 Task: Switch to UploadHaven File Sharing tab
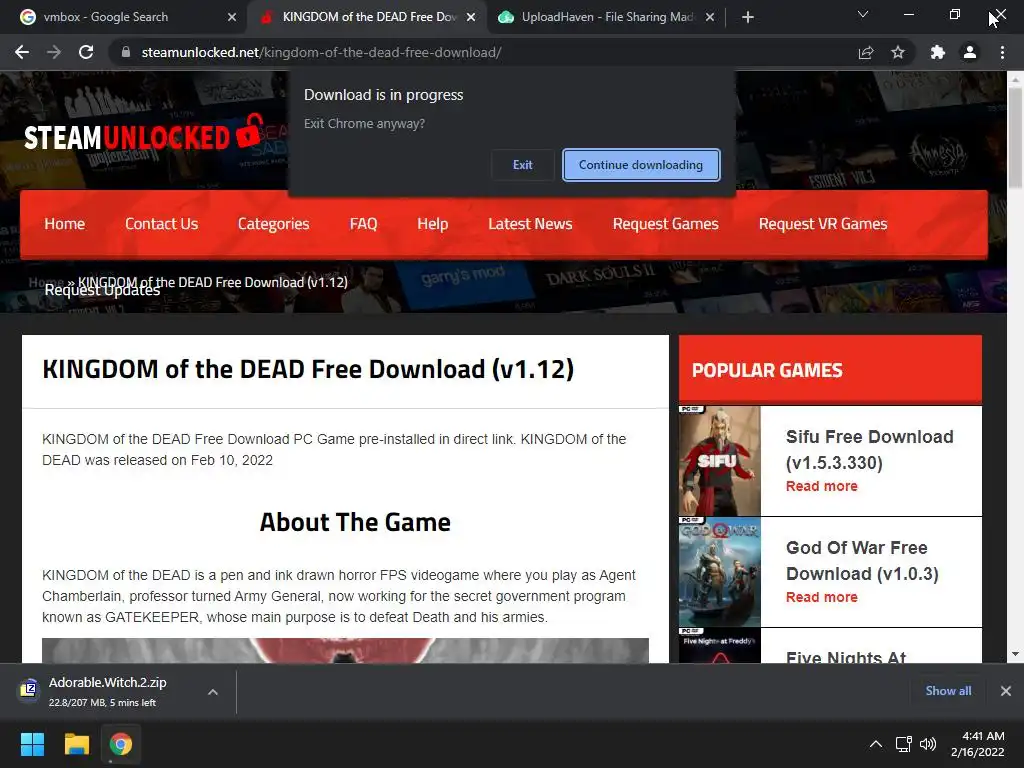[x=607, y=17]
